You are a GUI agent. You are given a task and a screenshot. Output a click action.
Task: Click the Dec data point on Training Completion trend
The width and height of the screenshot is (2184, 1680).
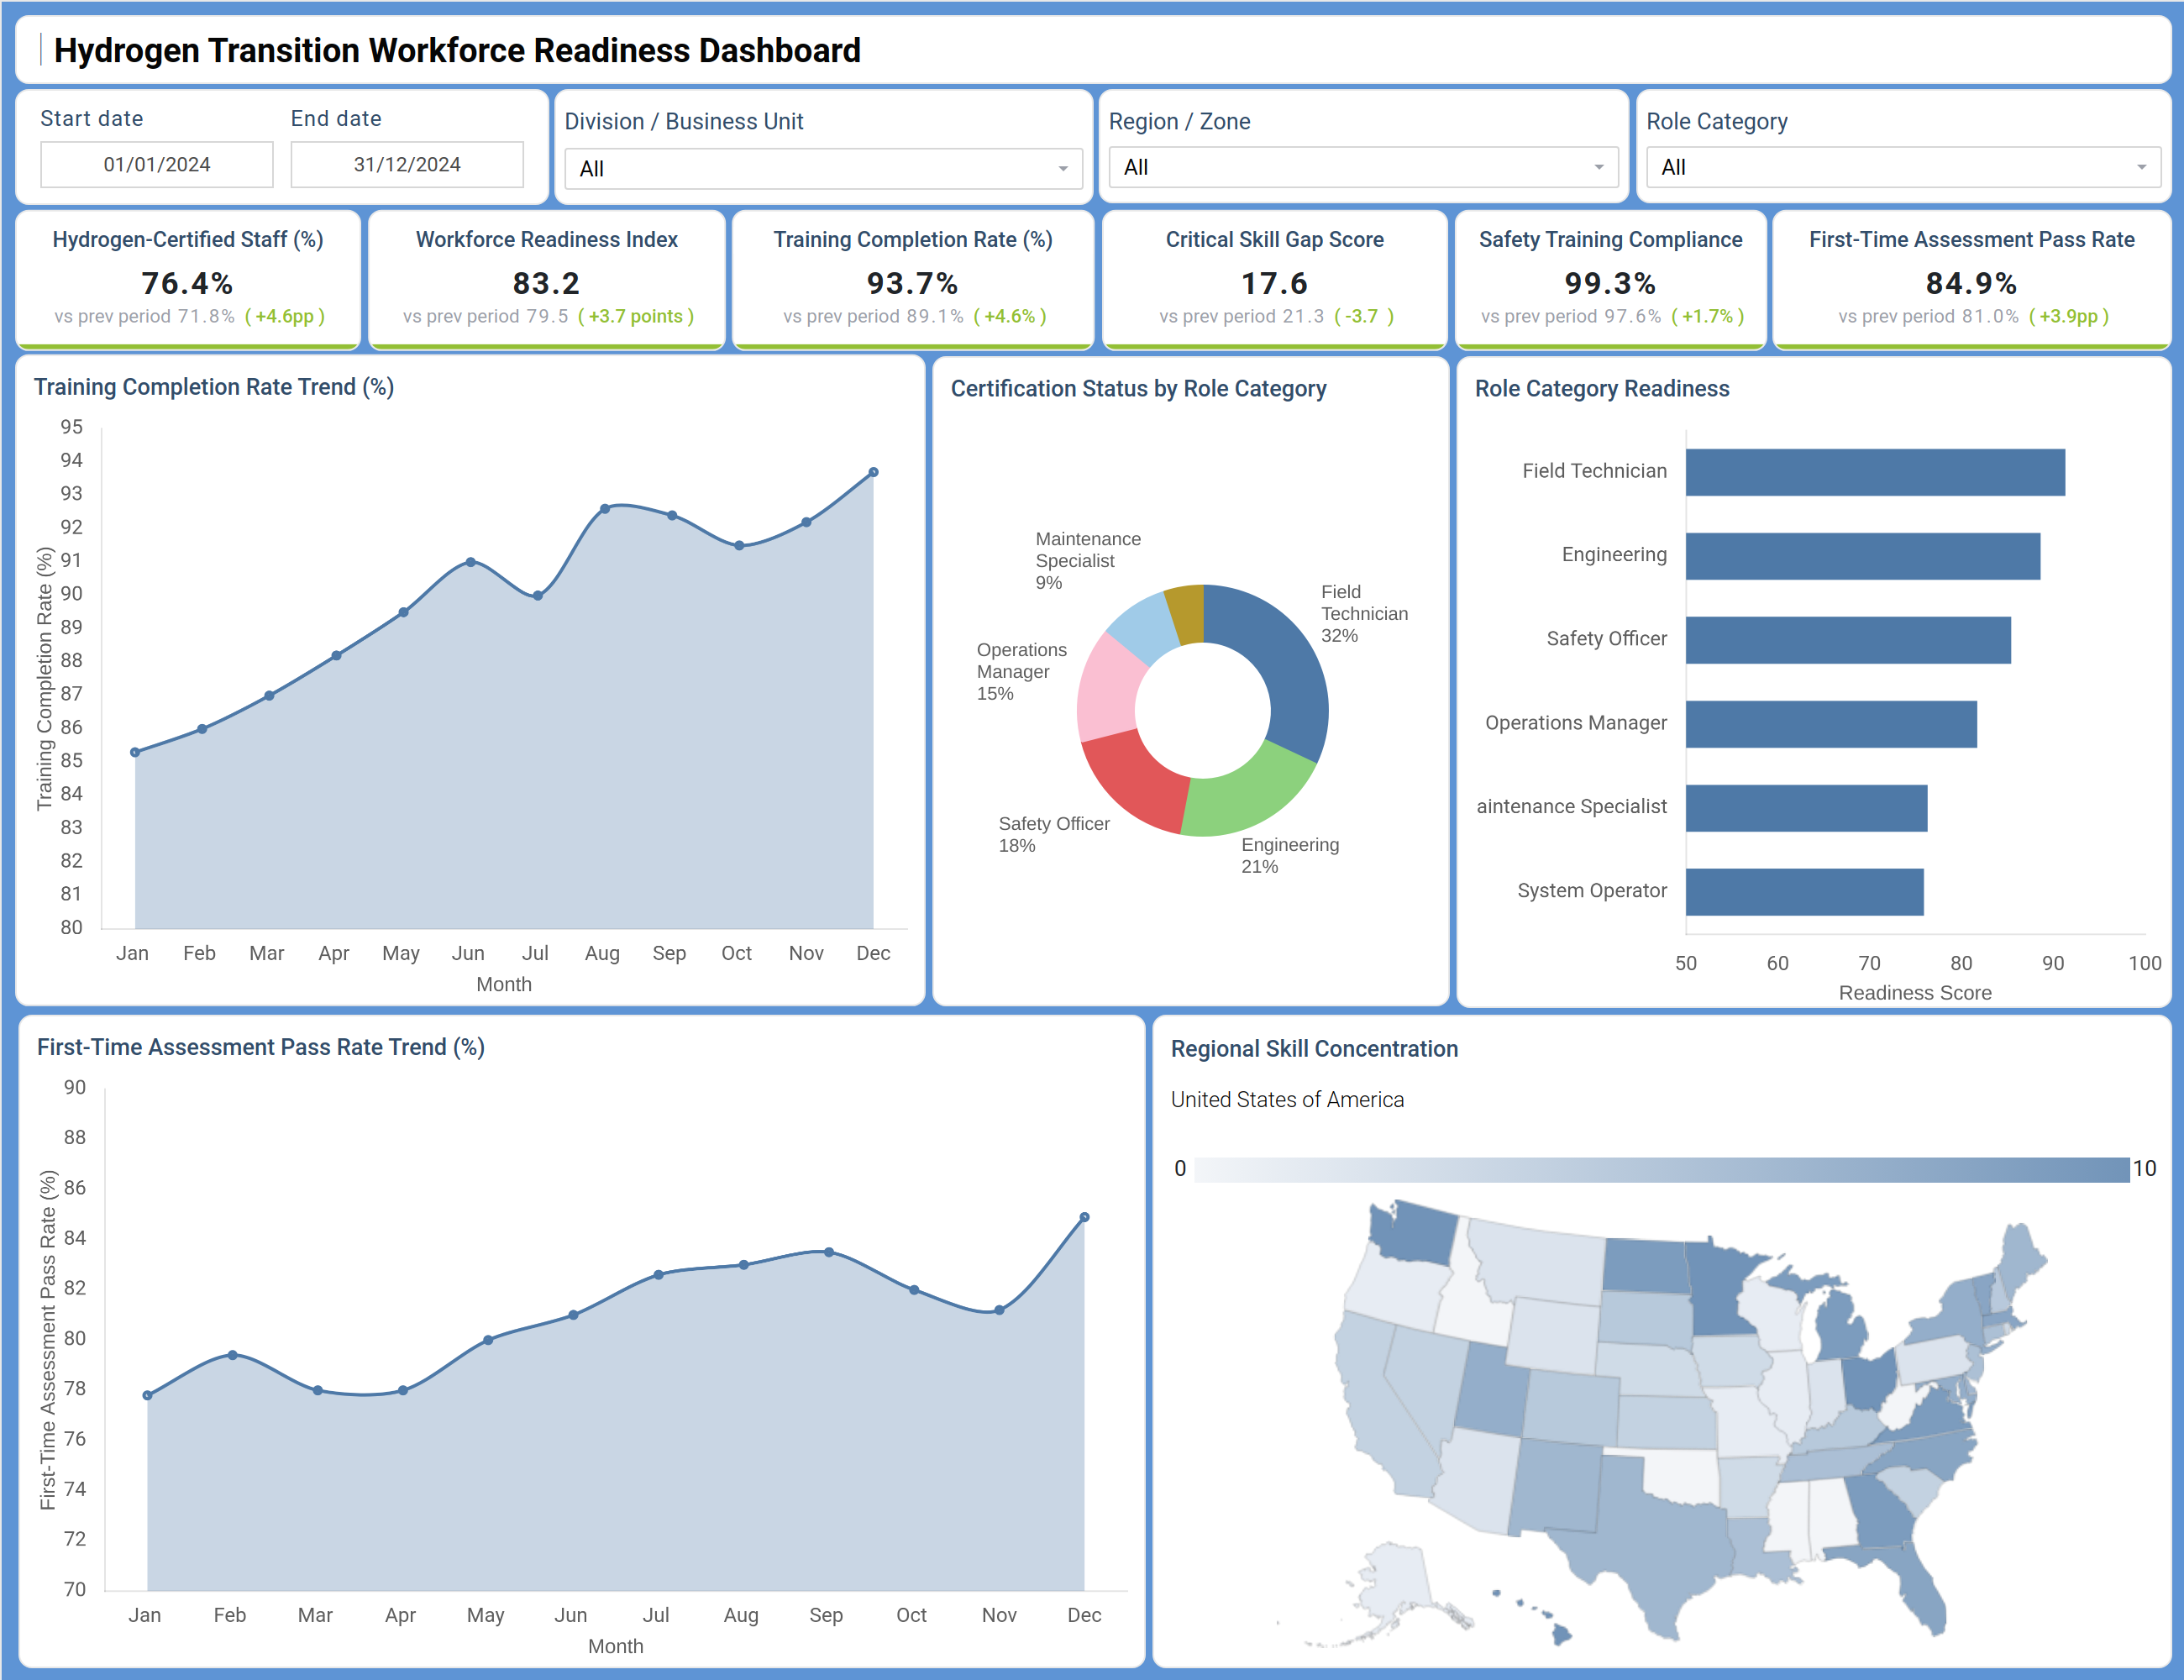tap(873, 472)
